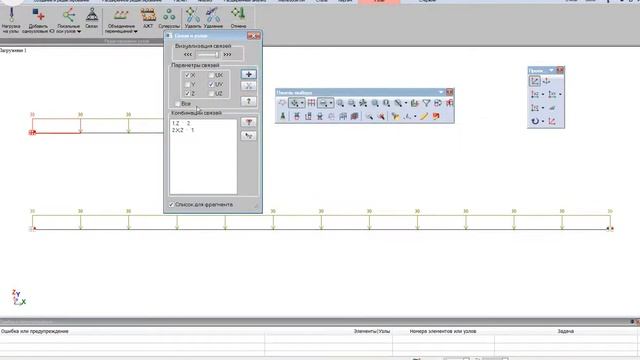Click the yellow ruler measure icon

point(424,116)
